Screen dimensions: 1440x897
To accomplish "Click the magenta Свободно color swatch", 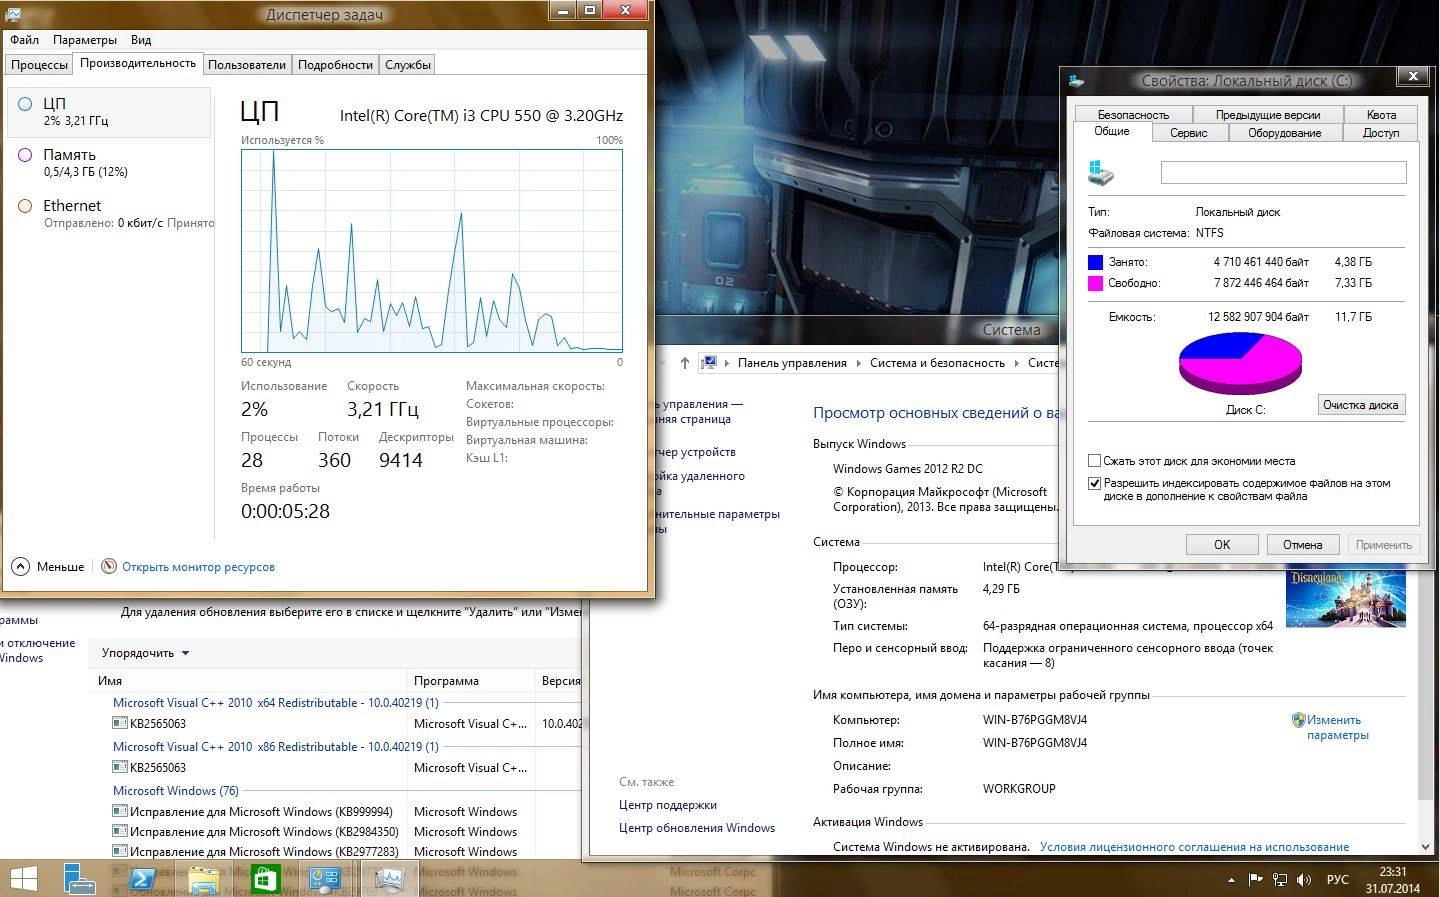I will click(1095, 283).
